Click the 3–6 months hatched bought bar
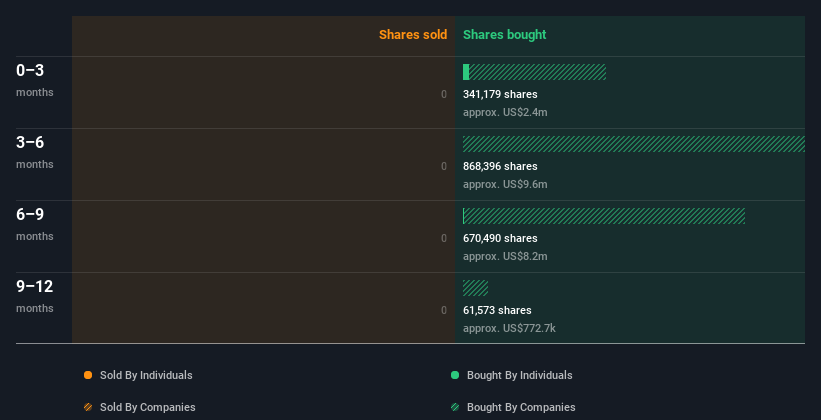 [633, 144]
